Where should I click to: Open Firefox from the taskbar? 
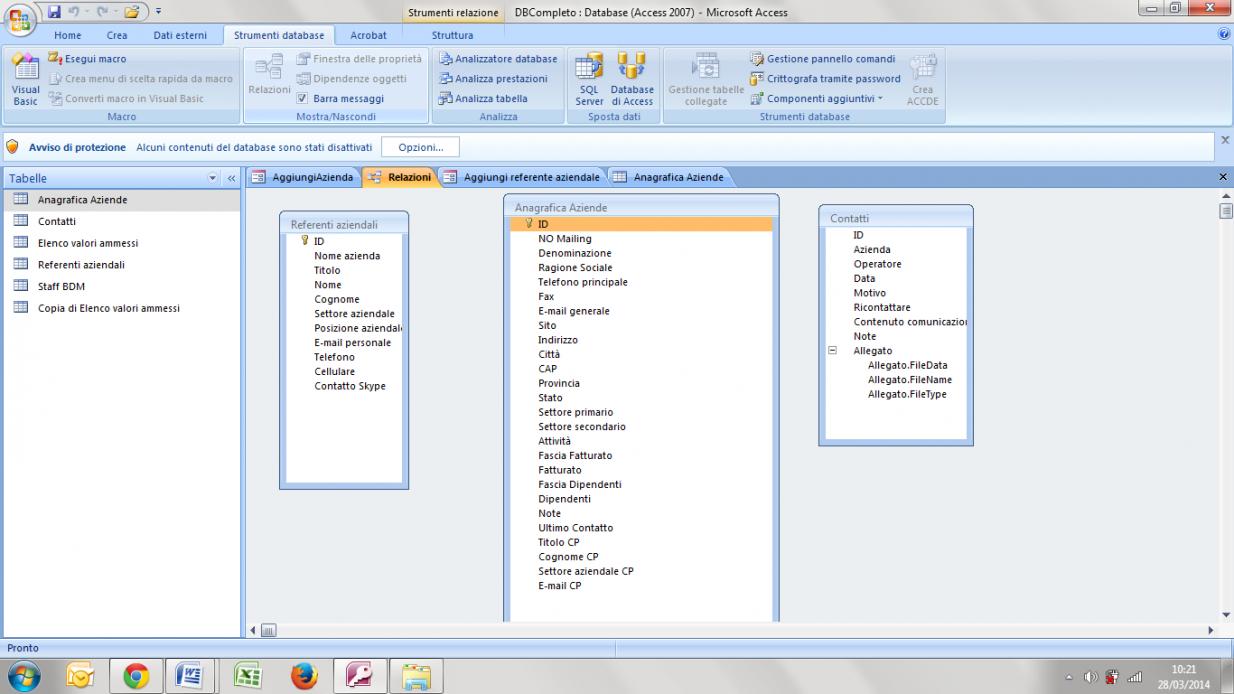303,677
